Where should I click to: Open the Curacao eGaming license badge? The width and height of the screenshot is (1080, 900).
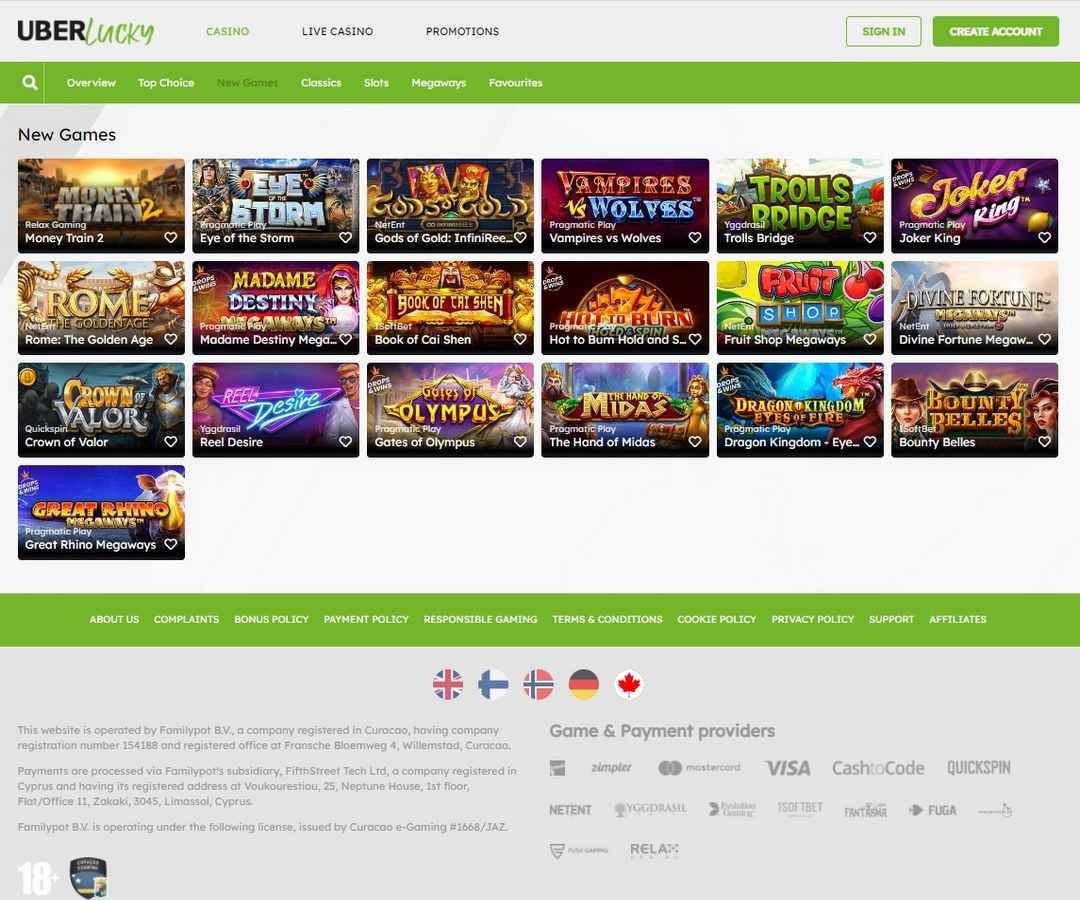[88, 878]
